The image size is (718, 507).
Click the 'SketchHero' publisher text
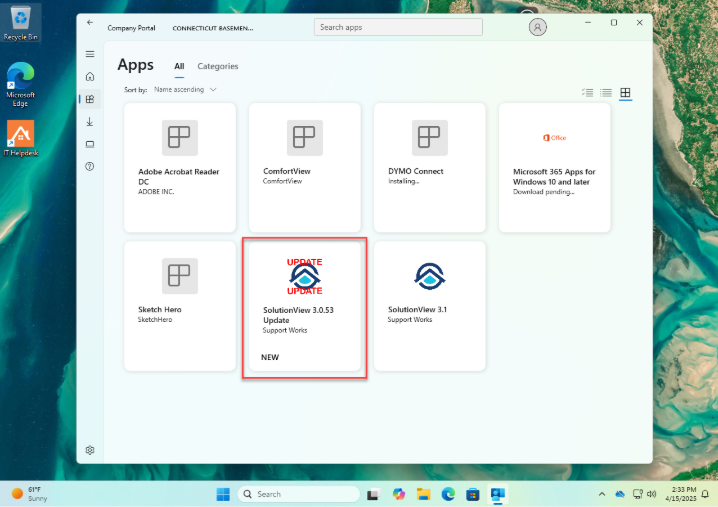tap(155, 320)
